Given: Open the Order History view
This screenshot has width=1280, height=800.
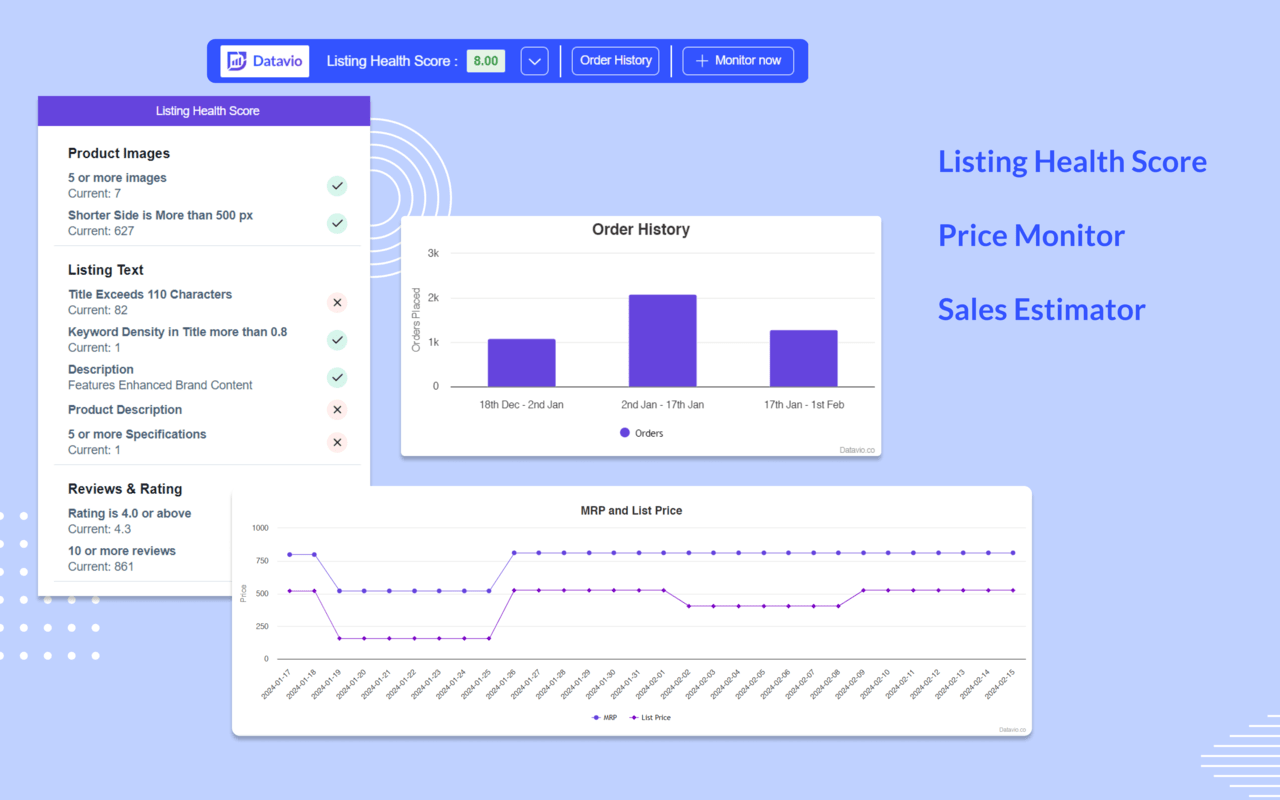Looking at the screenshot, I should [615, 60].
